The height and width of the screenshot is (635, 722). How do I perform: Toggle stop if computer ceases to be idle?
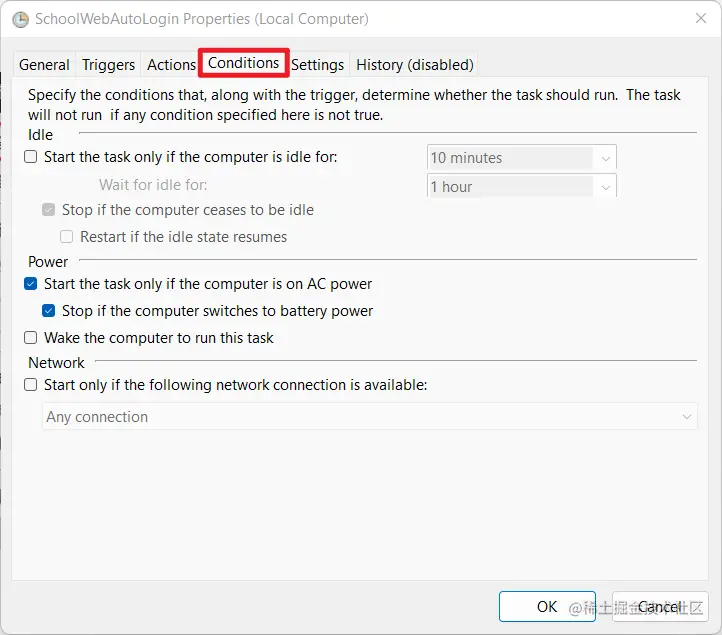point(48,210)
